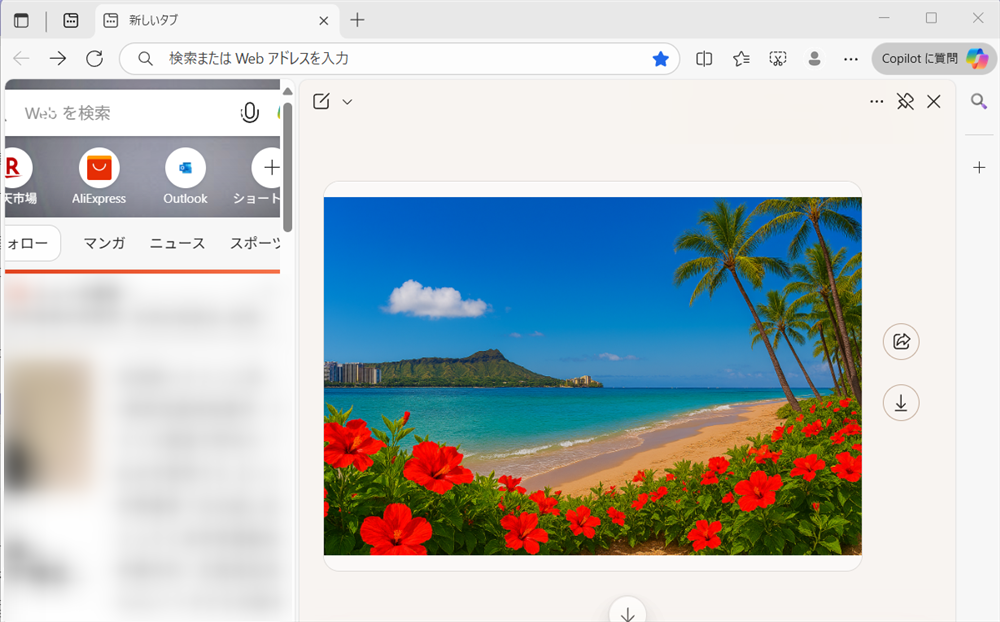Click inside the address bar input field

(x=400, y=58)
